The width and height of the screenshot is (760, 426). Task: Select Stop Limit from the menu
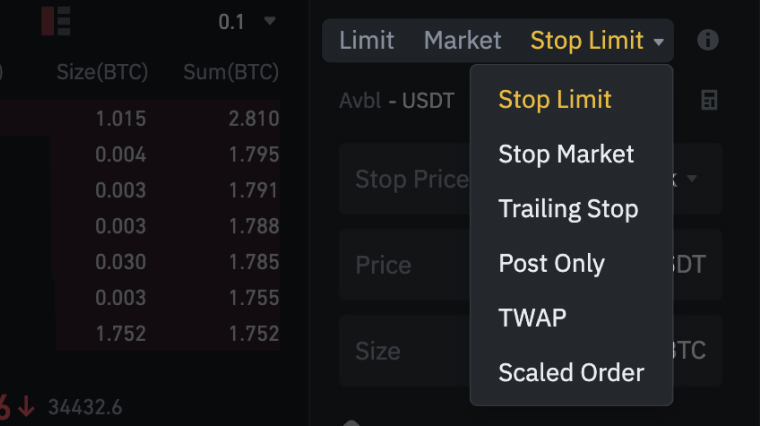point(555,100)
